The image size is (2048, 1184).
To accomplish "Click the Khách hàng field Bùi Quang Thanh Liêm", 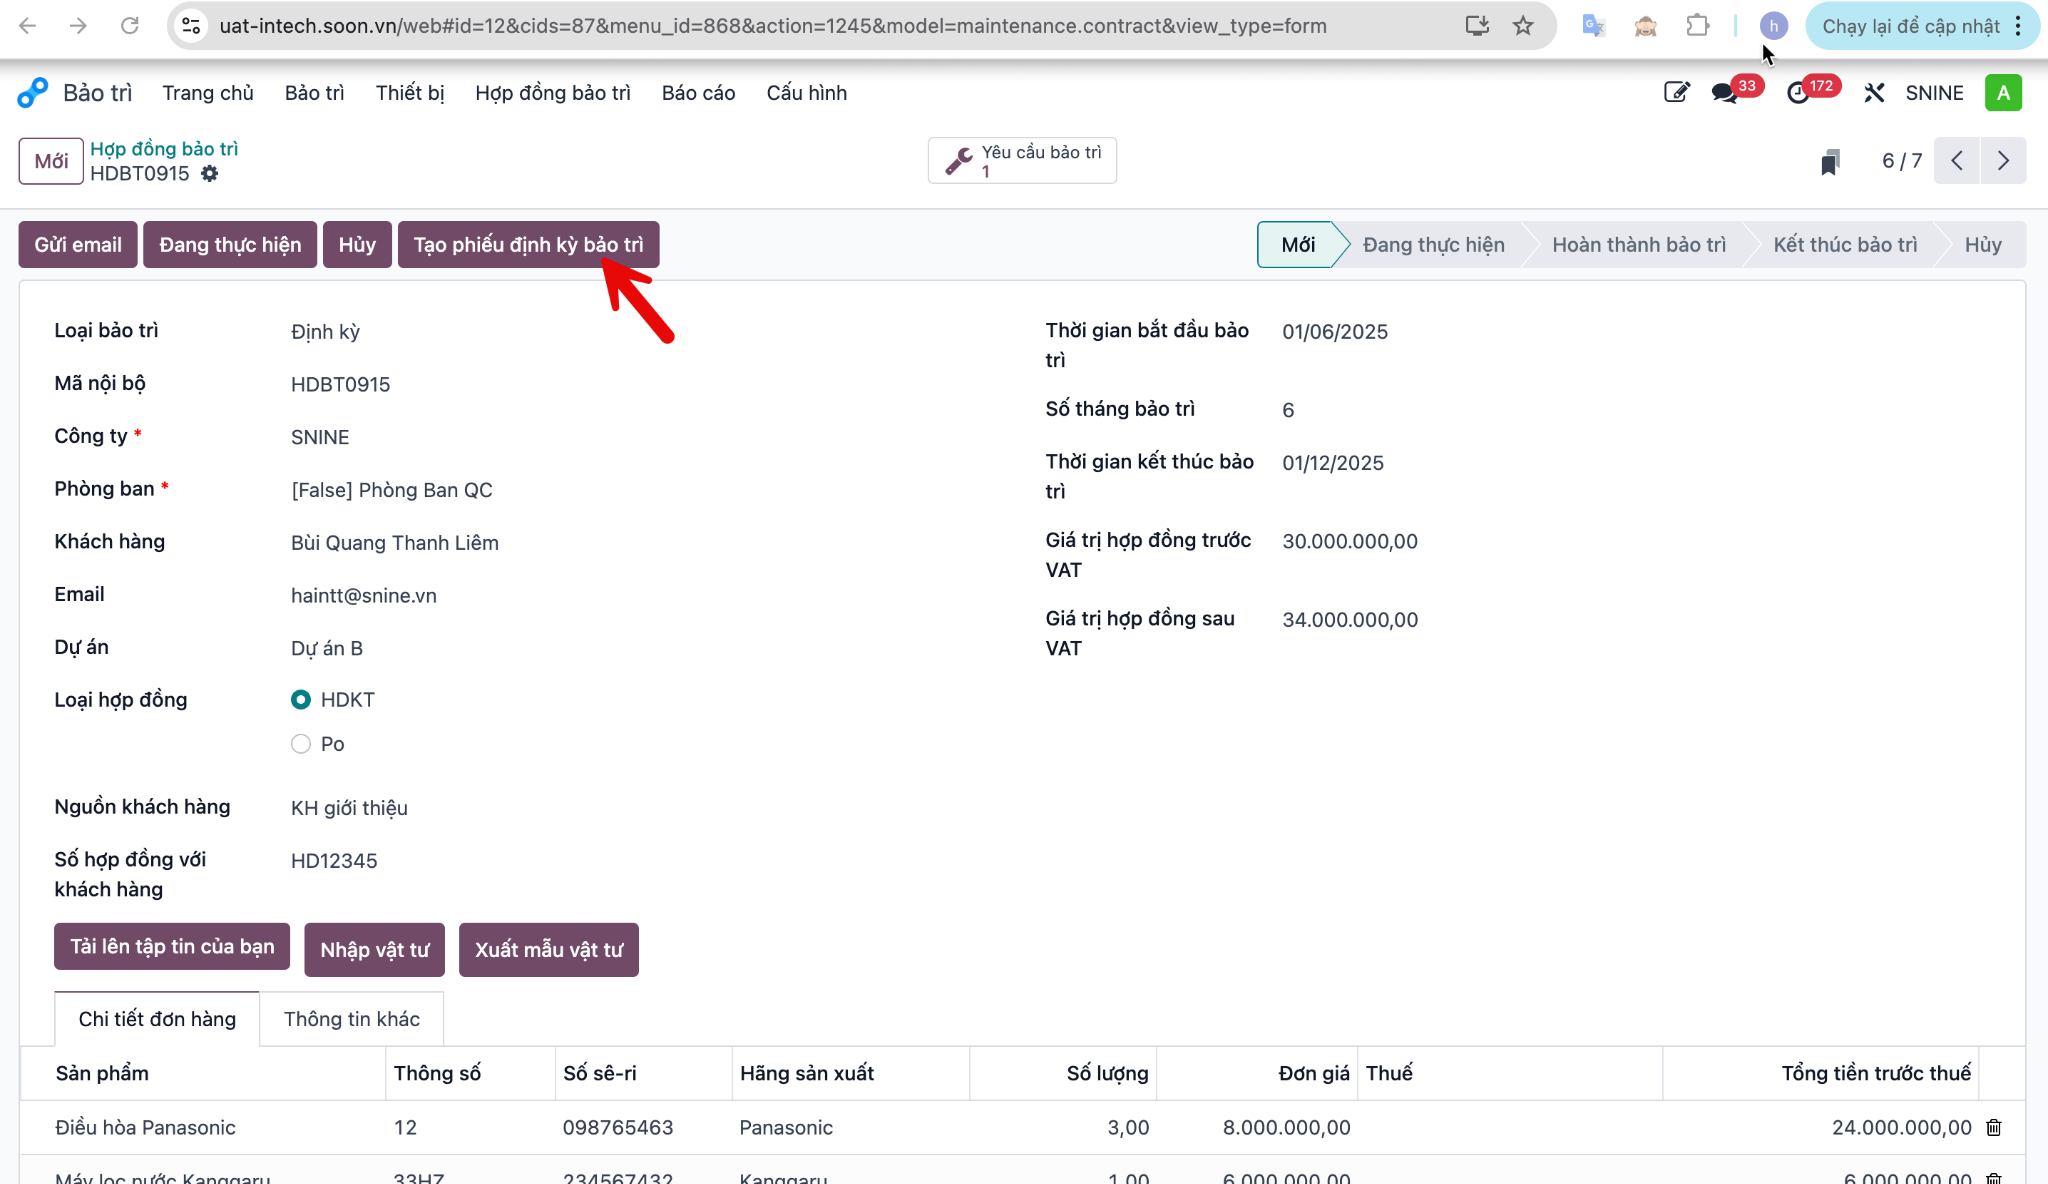I will tap(395, 543).
